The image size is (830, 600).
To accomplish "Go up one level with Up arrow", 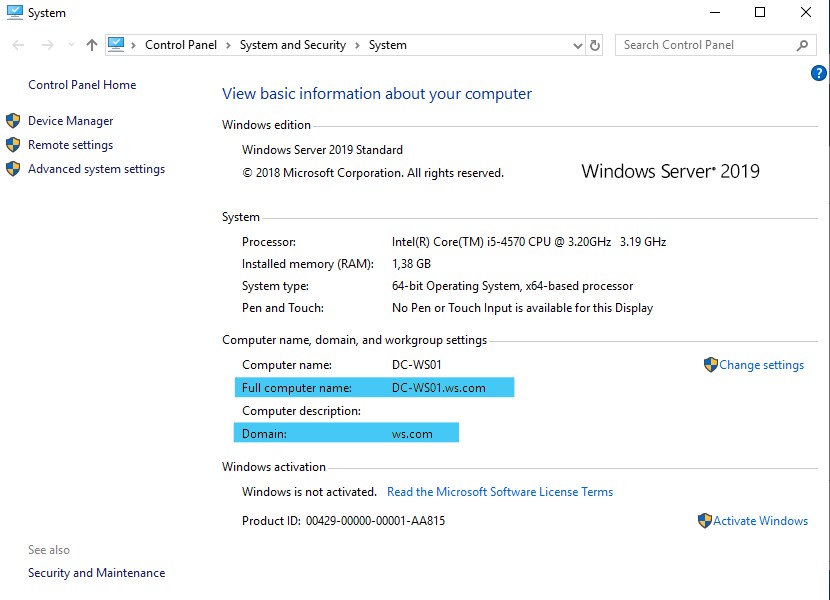I will click(x=92, y=45).
